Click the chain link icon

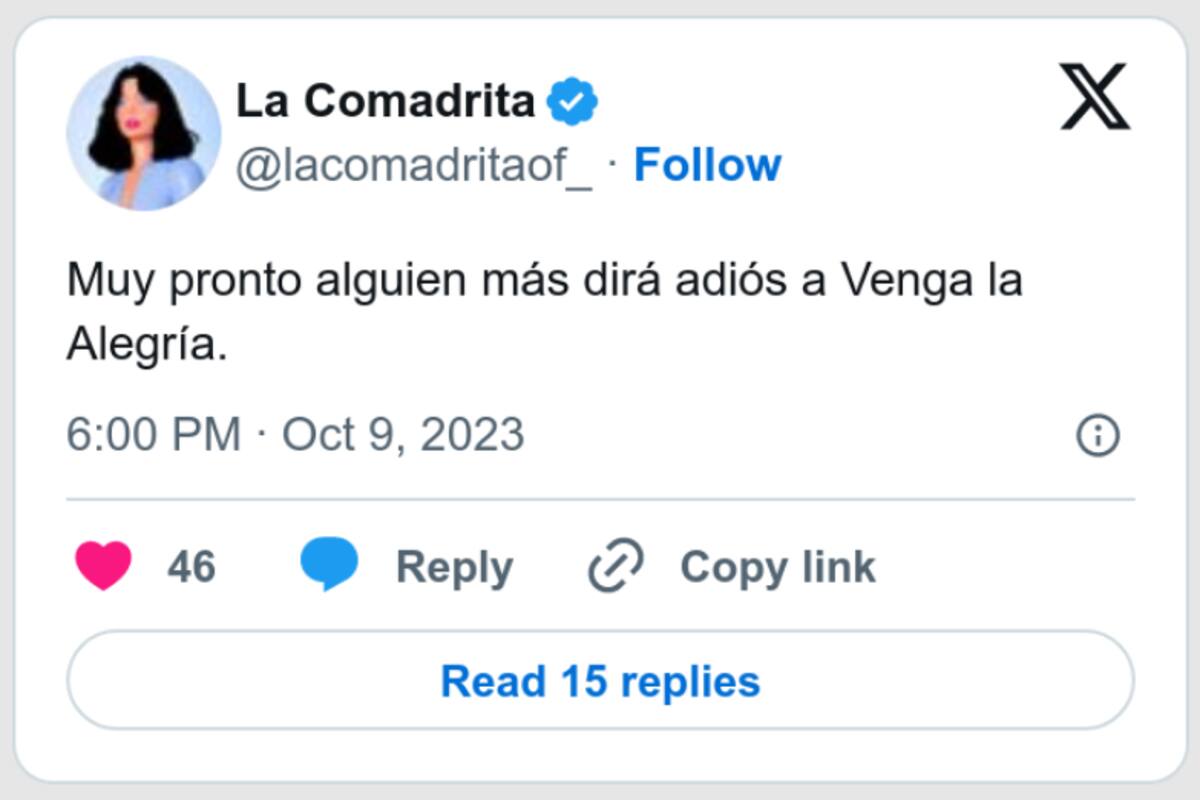(x=616, y=567)
